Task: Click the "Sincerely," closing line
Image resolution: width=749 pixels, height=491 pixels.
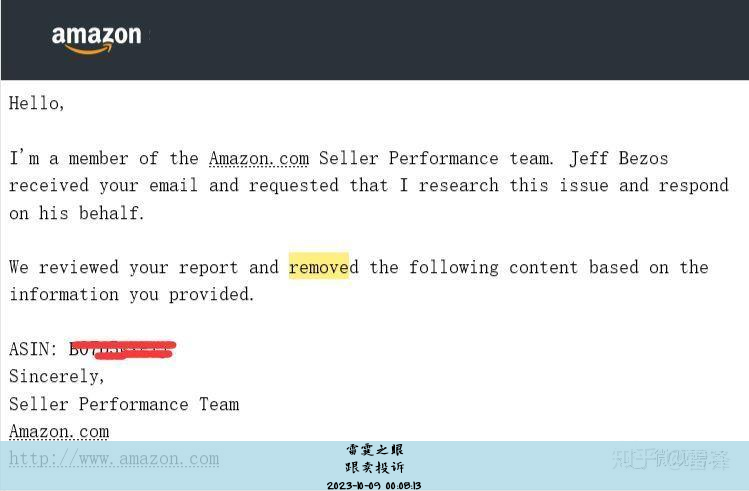Action: 57,376
